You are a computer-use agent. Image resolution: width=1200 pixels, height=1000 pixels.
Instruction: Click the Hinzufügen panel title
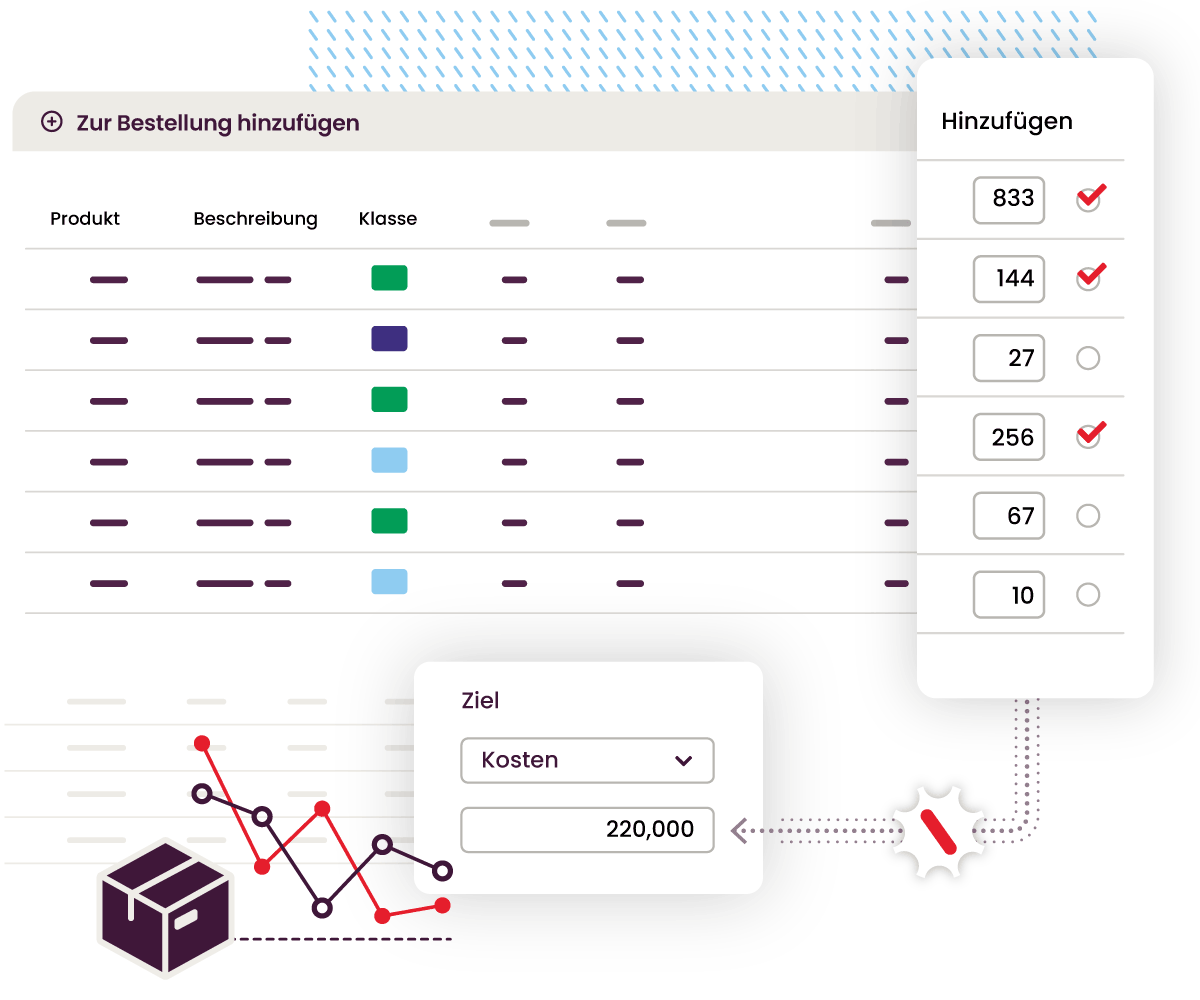[1007, 122]
